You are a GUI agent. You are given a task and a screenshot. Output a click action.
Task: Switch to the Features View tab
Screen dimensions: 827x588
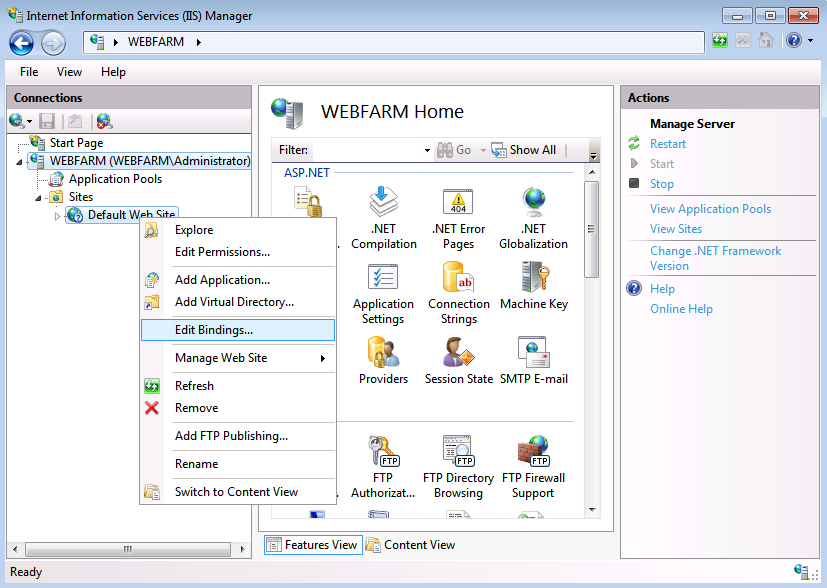click(x=313, y=545)
